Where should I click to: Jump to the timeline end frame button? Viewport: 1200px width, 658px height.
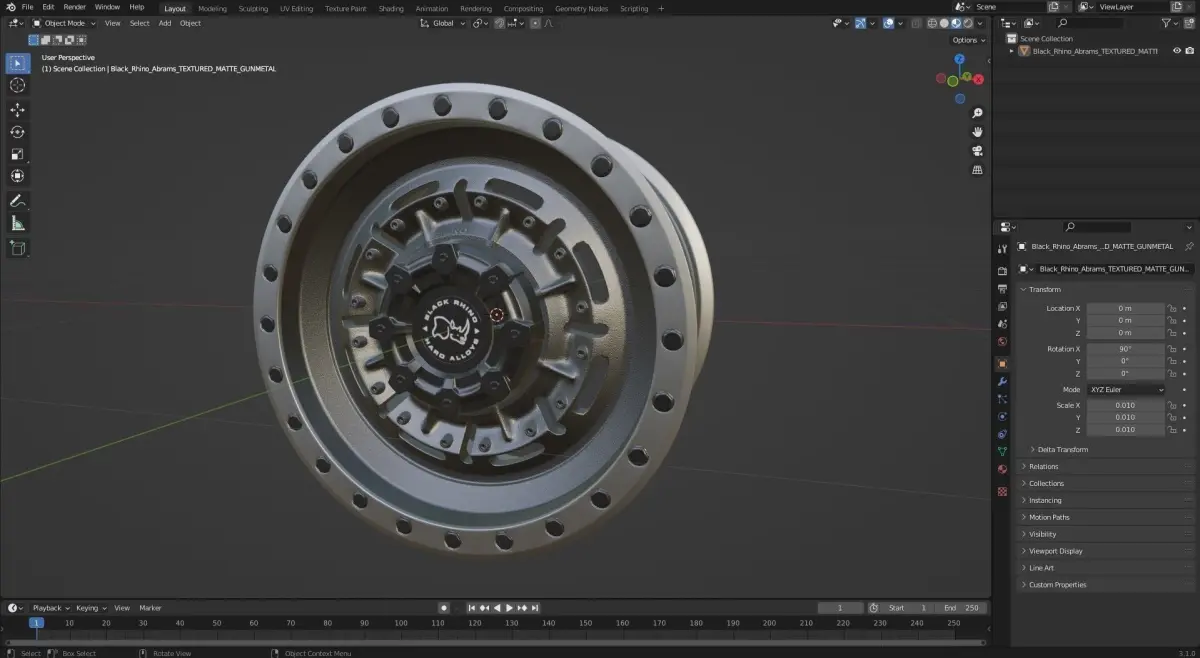tap(535, 608)
